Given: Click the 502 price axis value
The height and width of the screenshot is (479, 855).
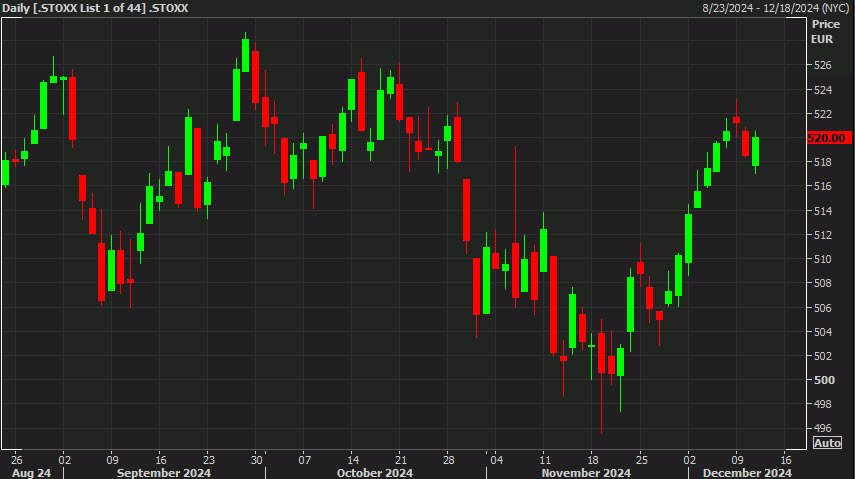Looking at the screenshot, I should coord(822,356).
